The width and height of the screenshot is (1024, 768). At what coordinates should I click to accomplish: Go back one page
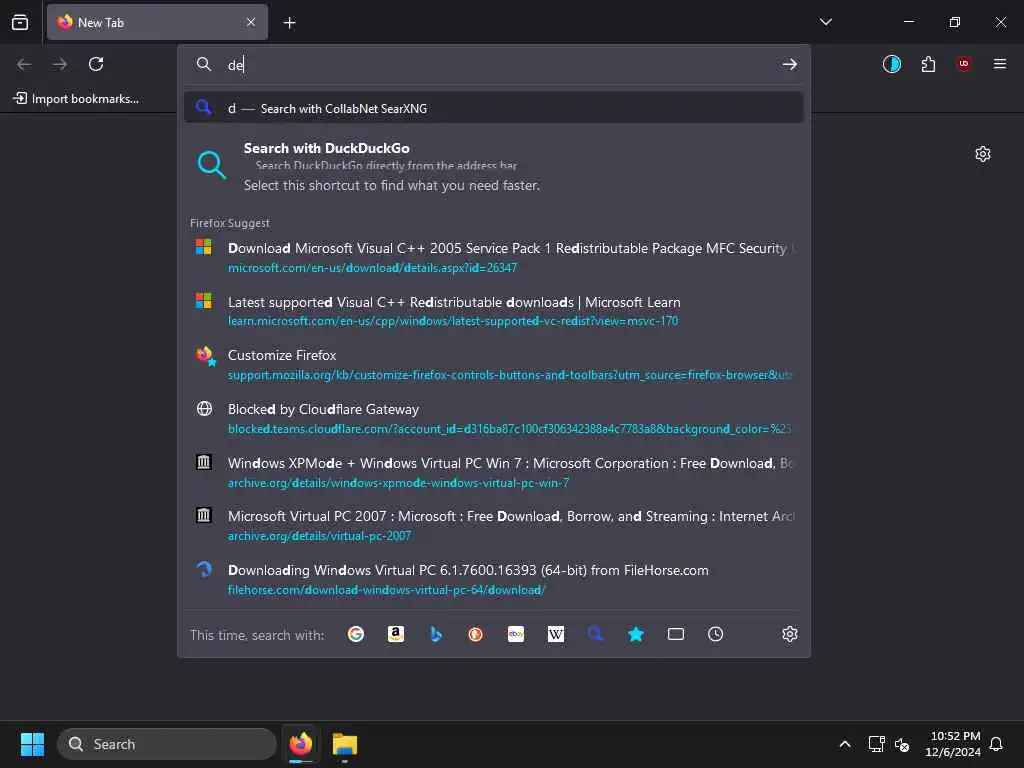(24, 64)
